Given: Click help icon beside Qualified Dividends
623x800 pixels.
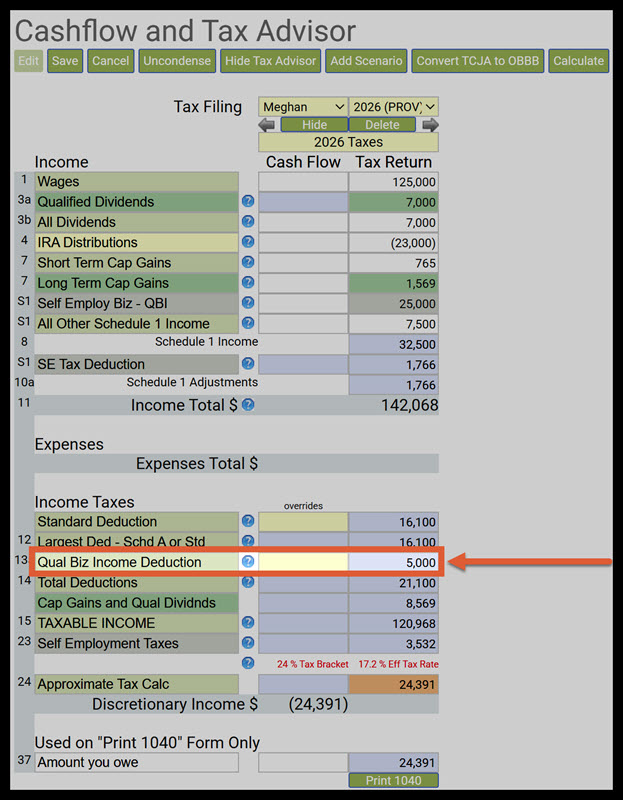Looking at the screenshot, I should tap(248, 202).
